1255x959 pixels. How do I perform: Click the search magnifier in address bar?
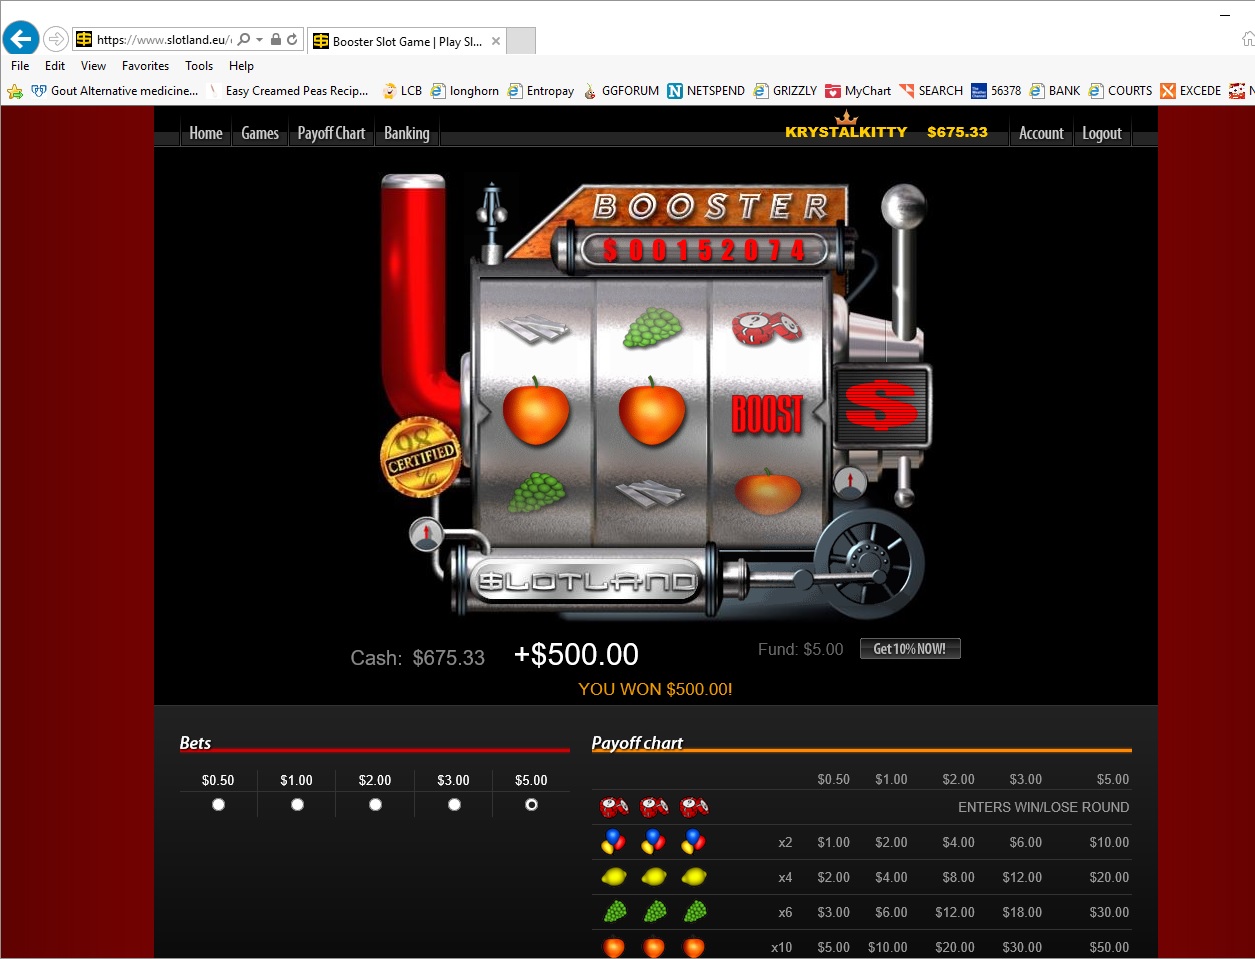click(x=244, y=40)
